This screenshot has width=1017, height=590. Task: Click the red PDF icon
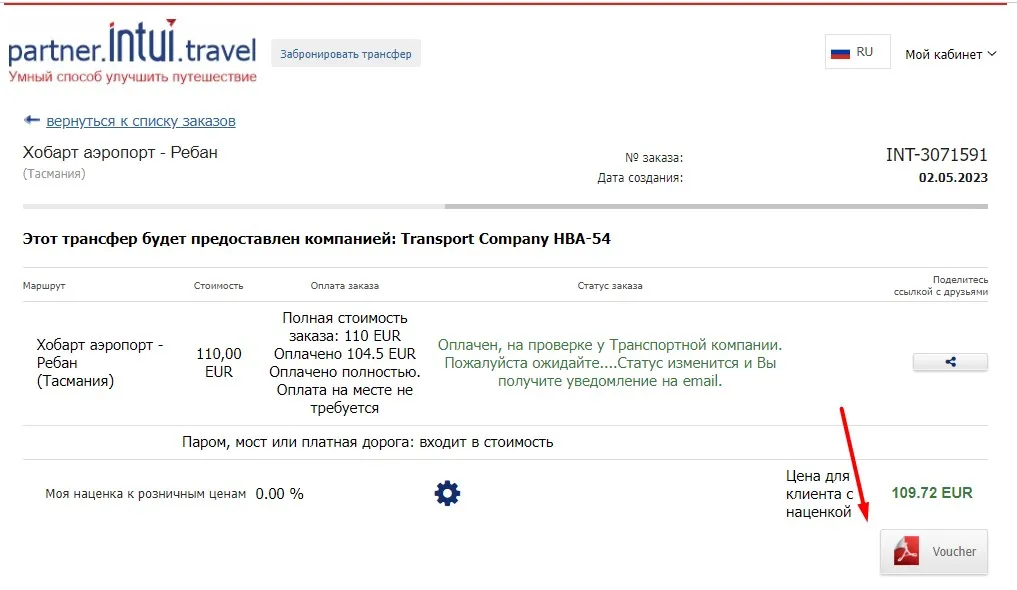point(906,551)
